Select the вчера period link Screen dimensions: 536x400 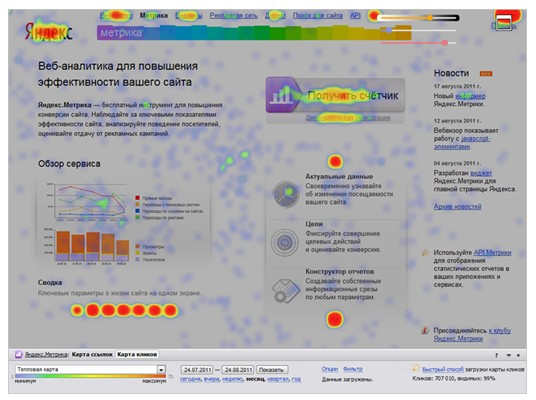click(x=212, y=379)
